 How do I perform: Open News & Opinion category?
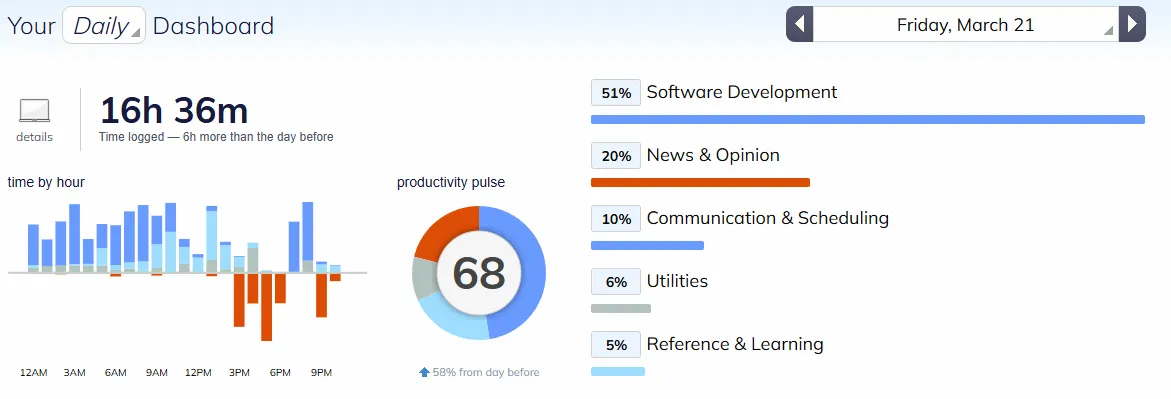[x=713, y=155]
